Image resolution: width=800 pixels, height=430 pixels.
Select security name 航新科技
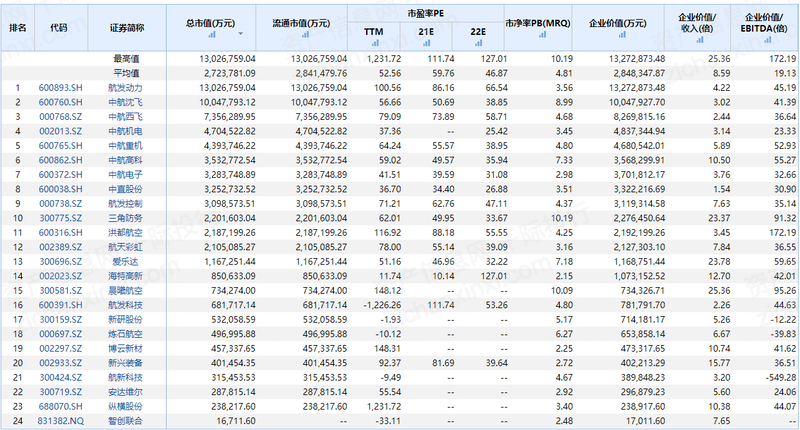(x=126, y=377)
